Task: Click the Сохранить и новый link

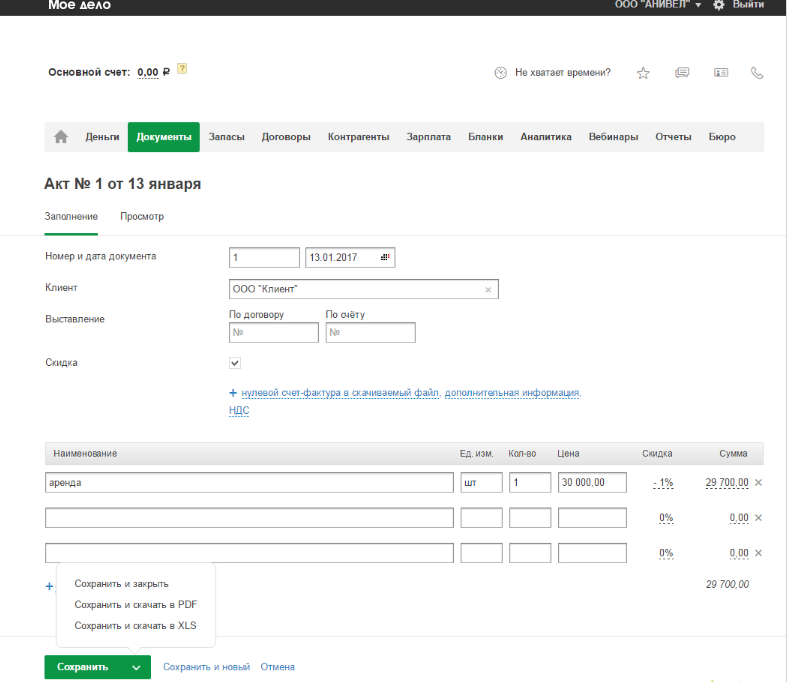Action: pos(206,667)
